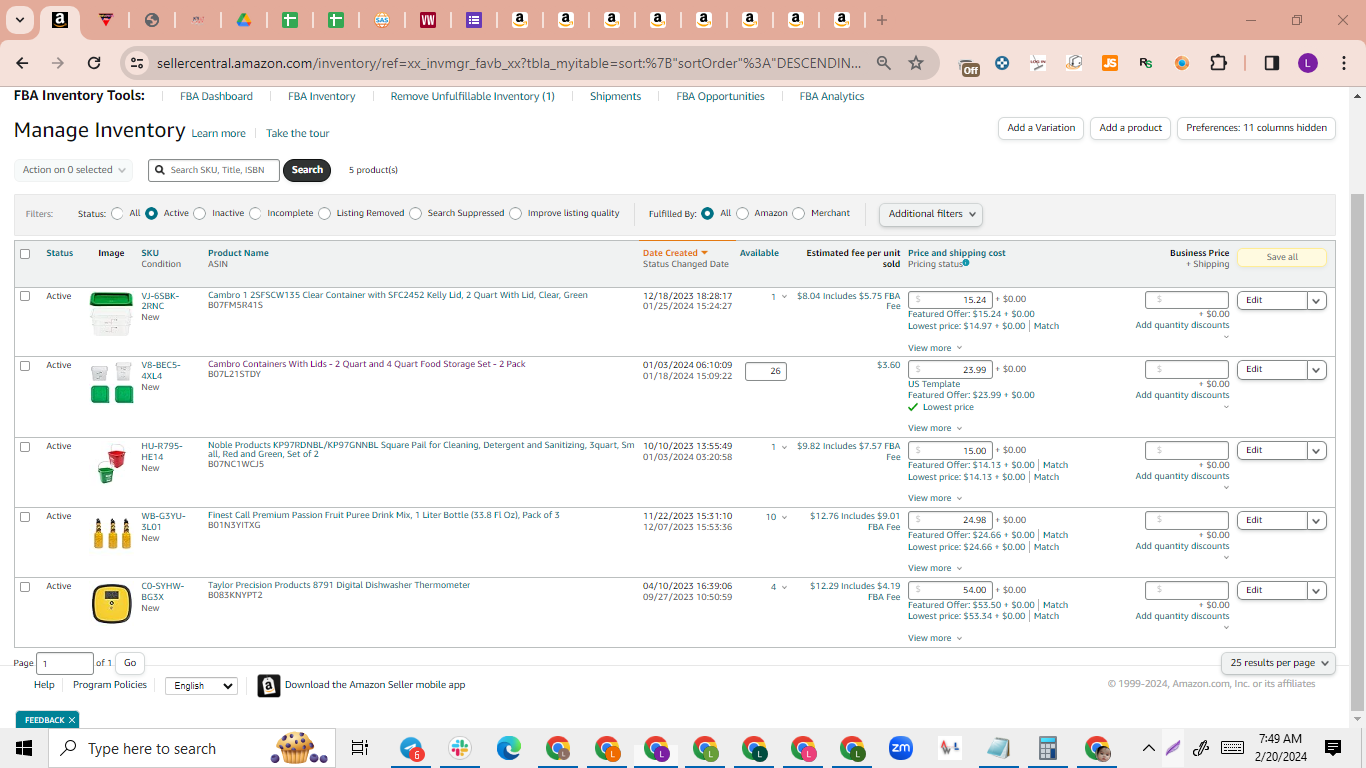Open the FBA Dashboard tab
Screen dimensions: 1366x768
click(x=216, y=96)
